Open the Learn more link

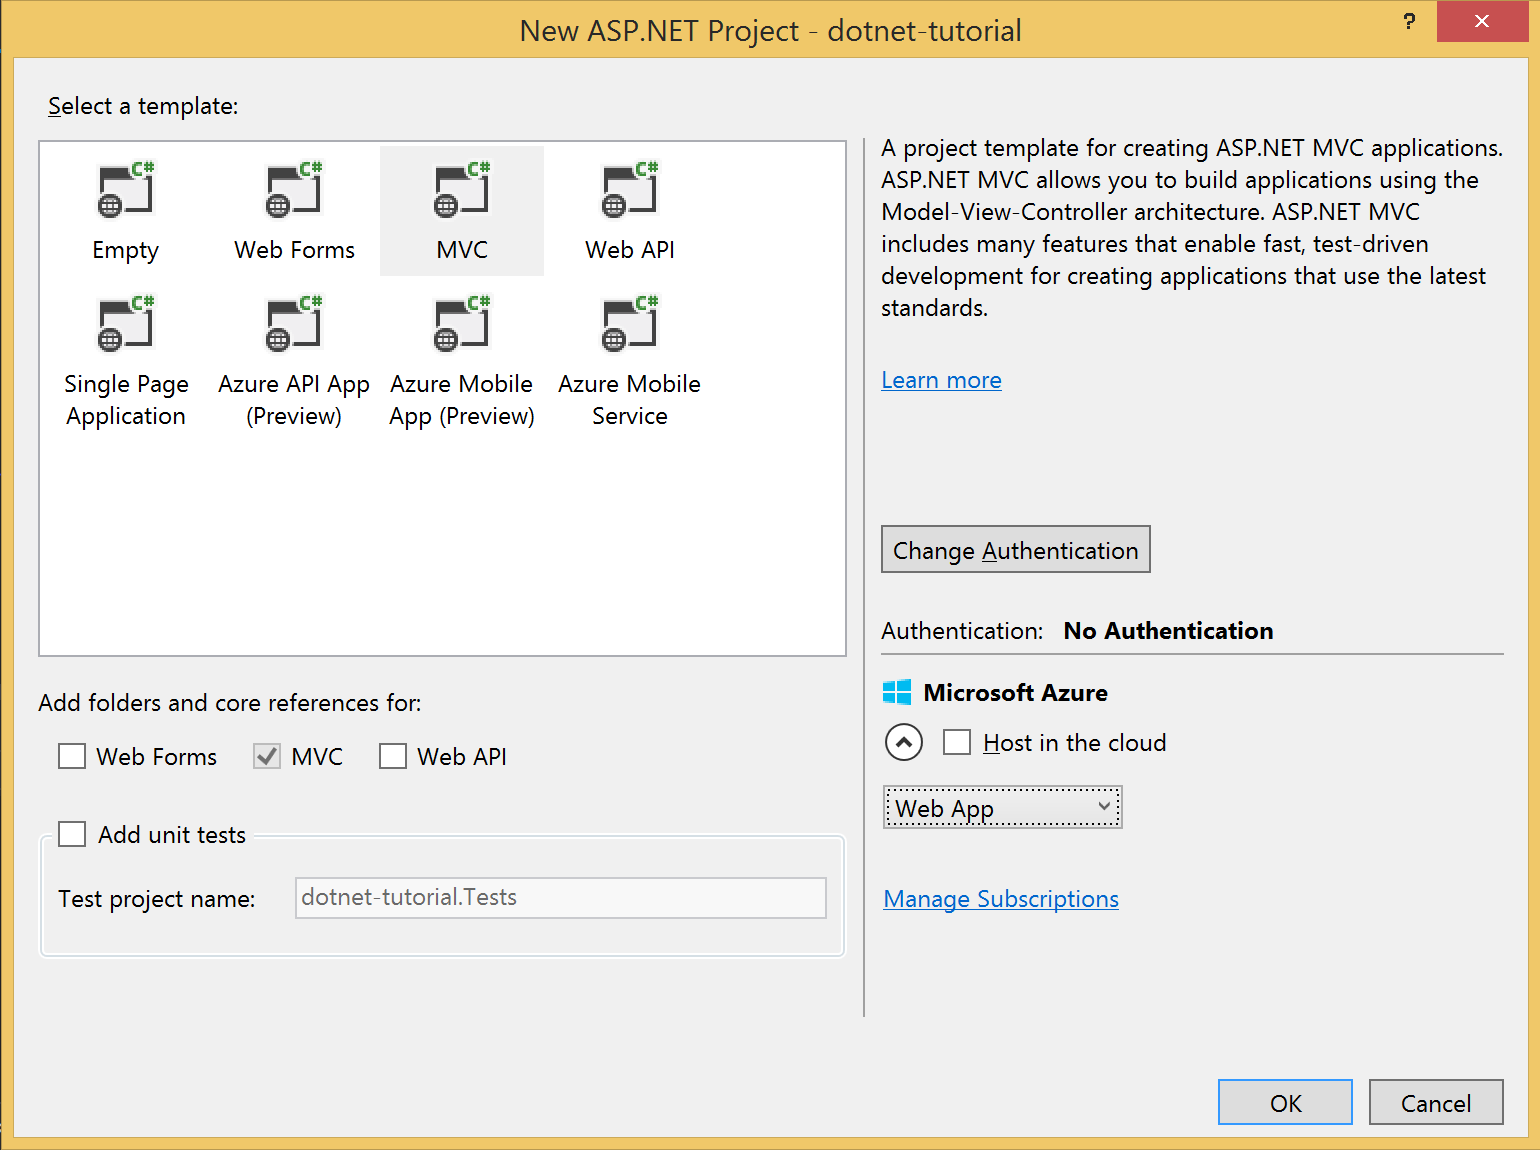pyautogui.click(x=941, y=380)
